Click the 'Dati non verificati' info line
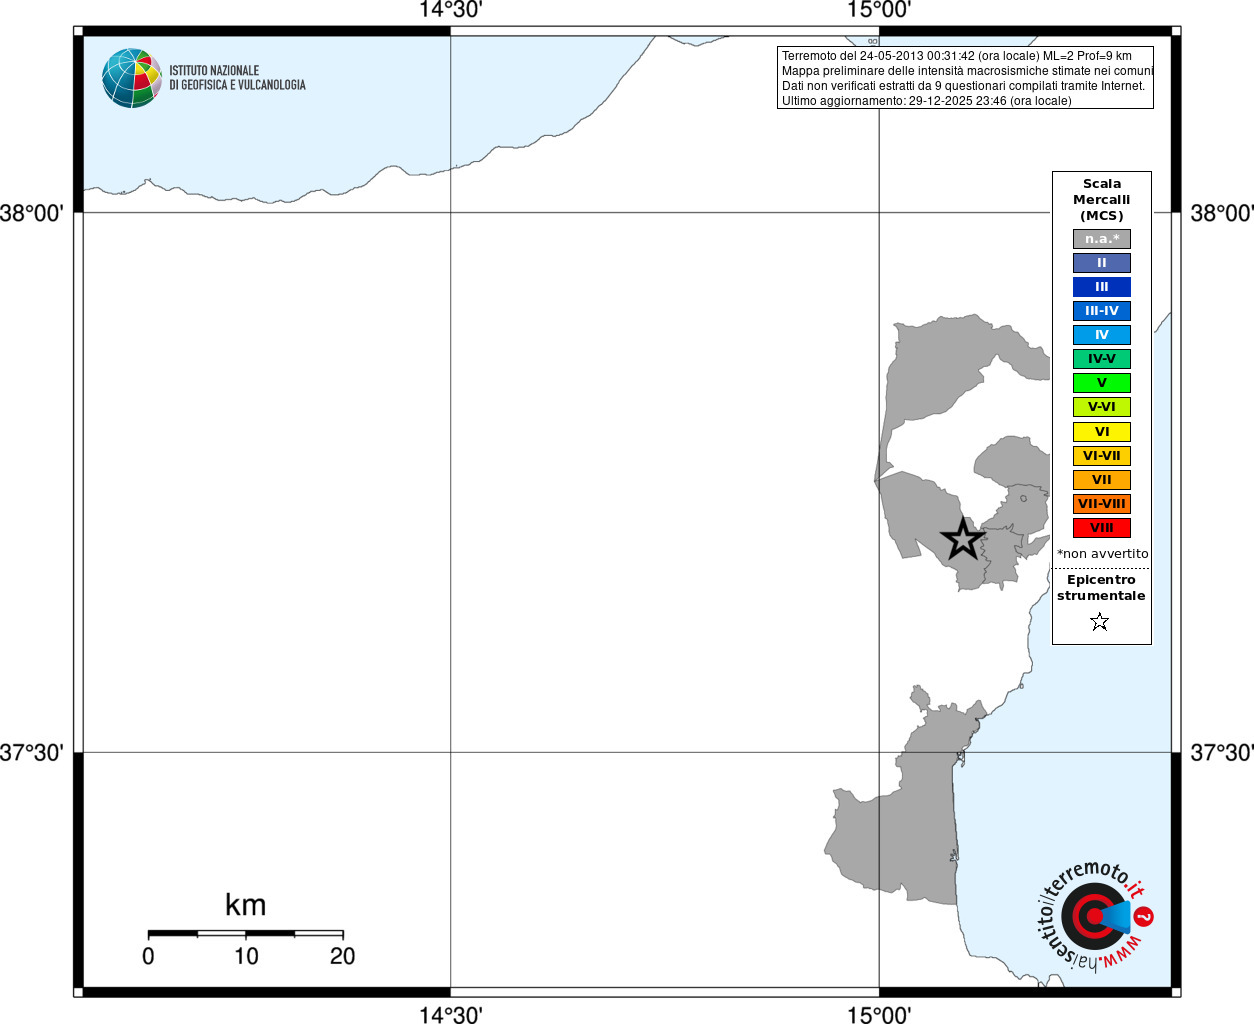 click(x=963, y=86)
